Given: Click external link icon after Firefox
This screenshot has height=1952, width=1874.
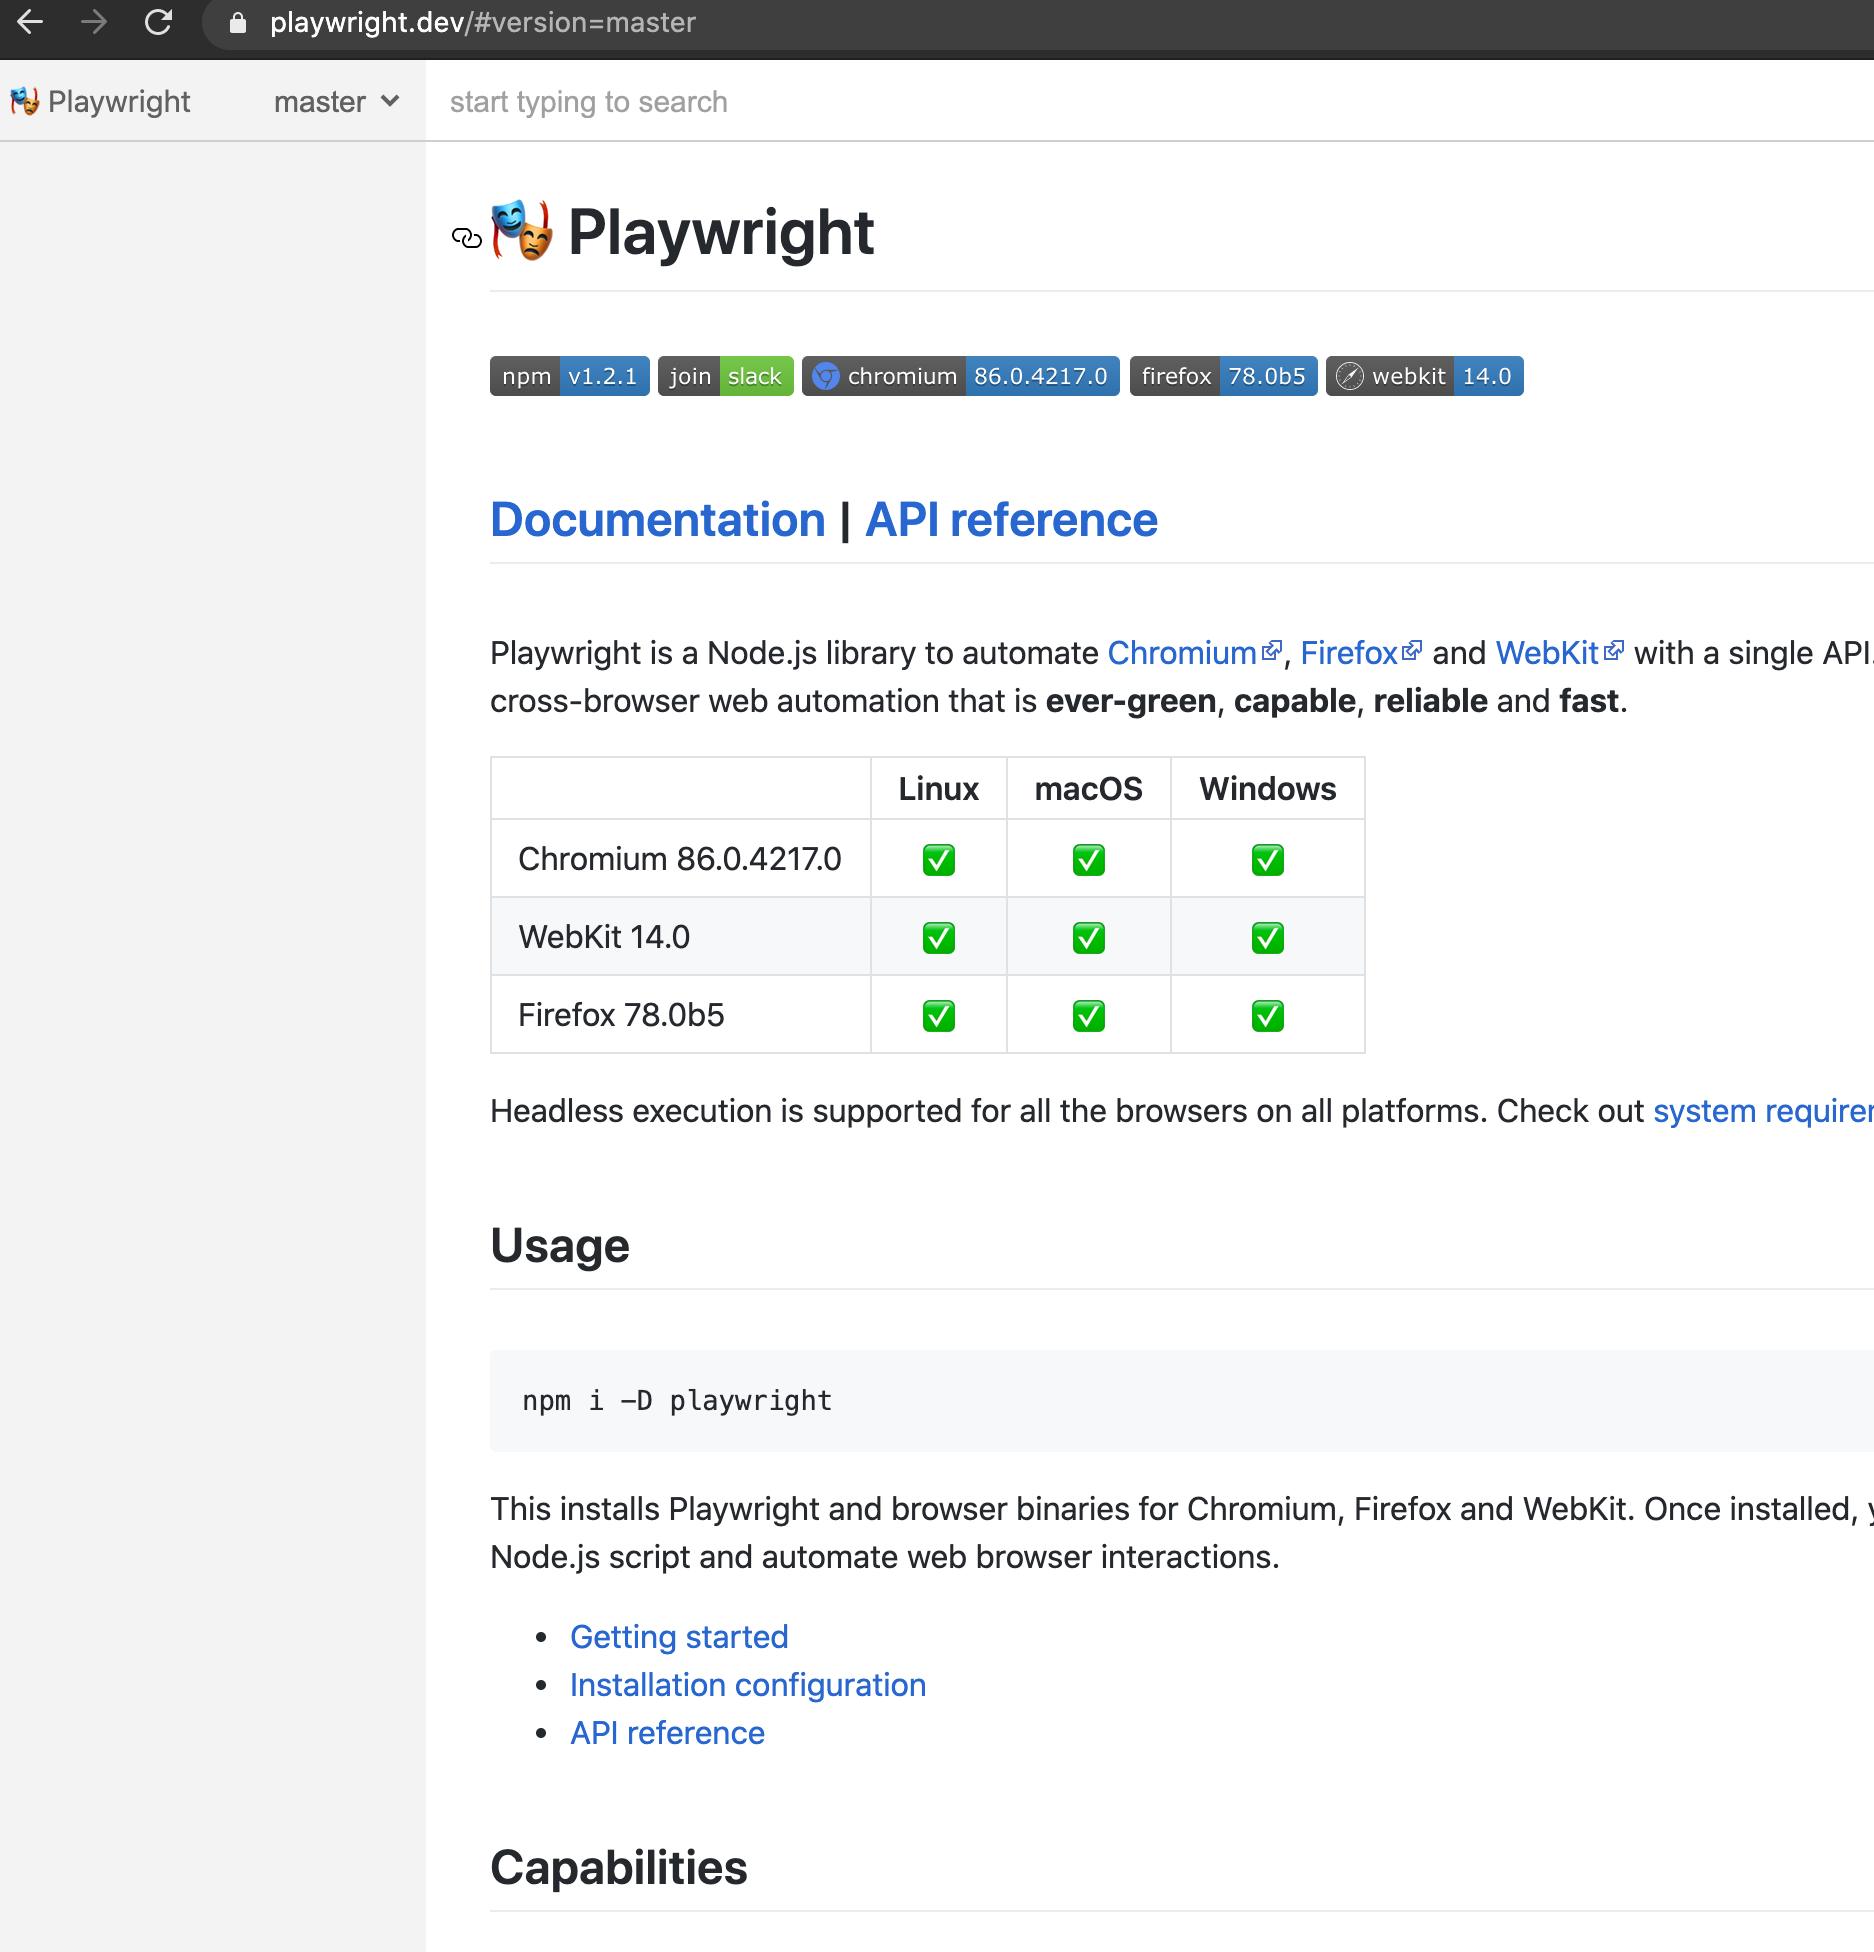Looking at the screenshot, I should tap(1411, 651).
